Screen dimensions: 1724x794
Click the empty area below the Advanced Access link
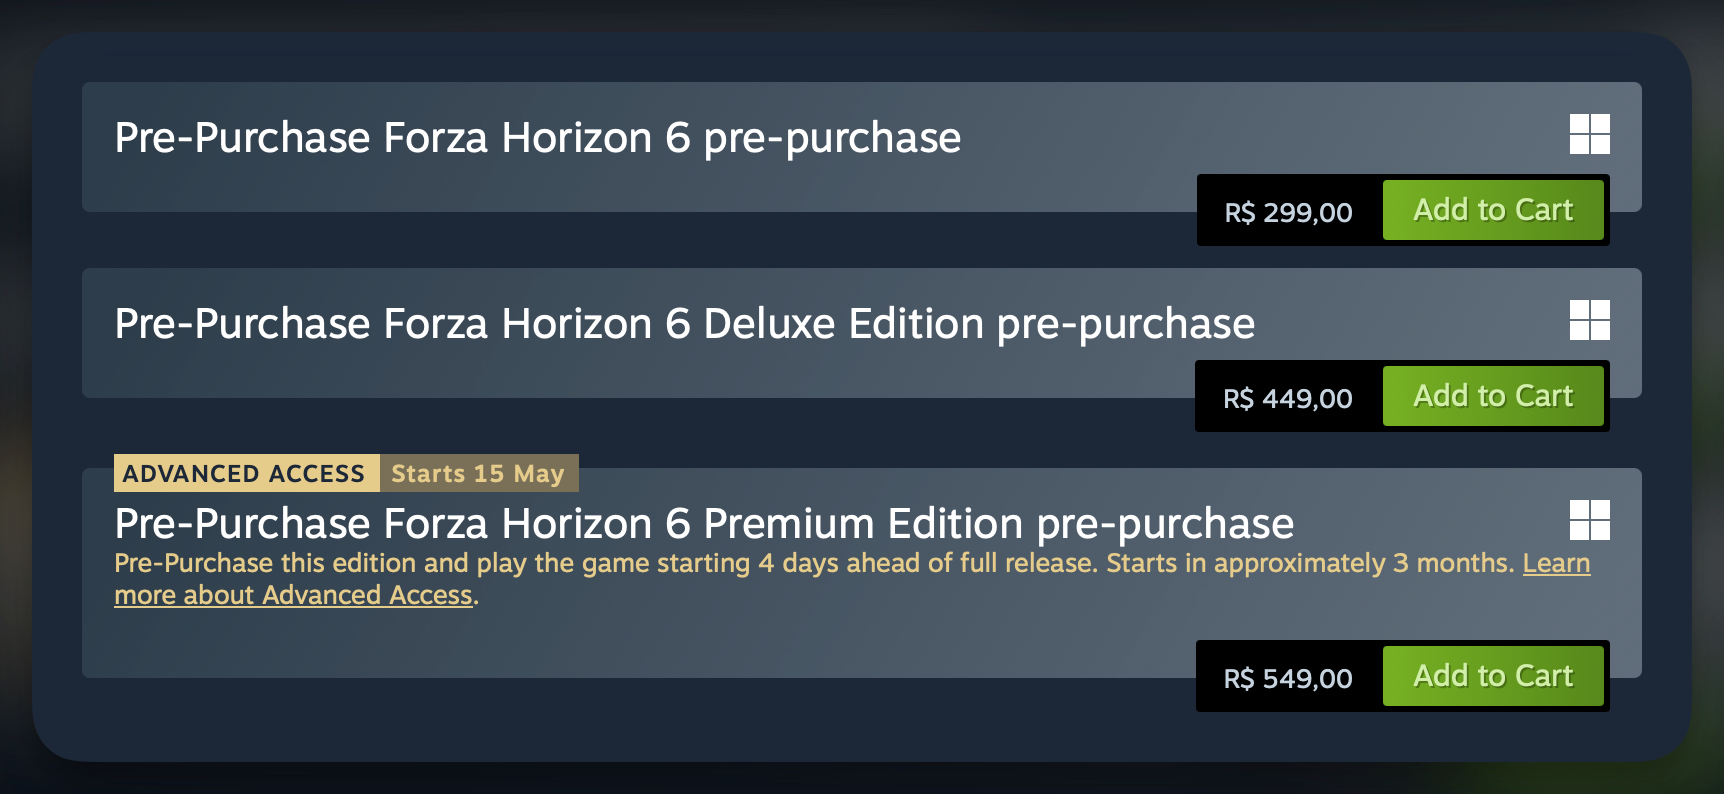pos(600,645)
